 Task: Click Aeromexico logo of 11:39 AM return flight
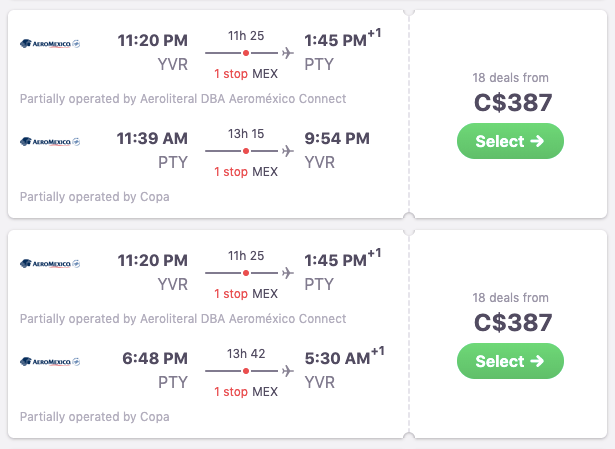(x=50, y=142)
